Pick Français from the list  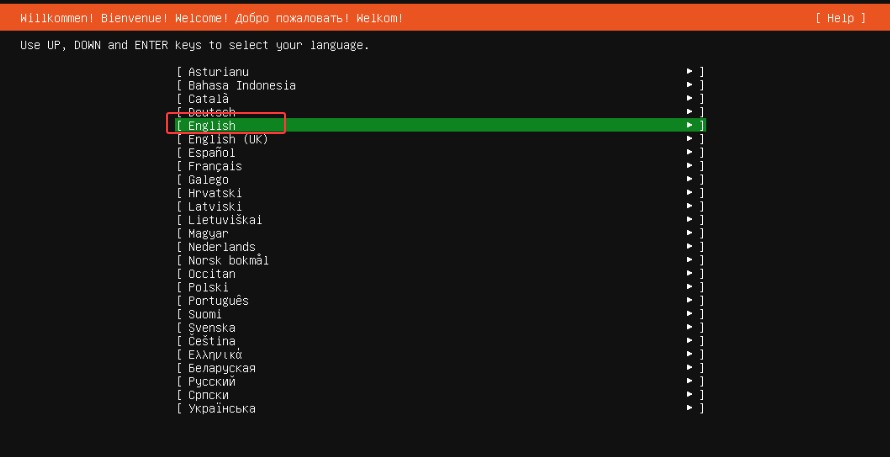point(214,166)
